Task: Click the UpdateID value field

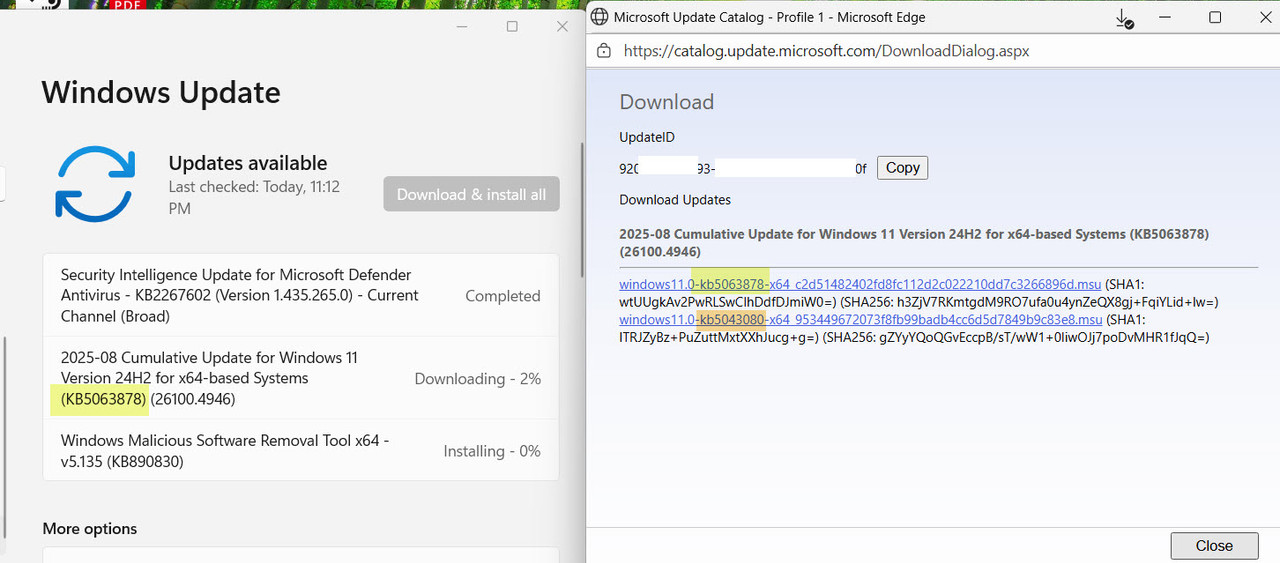Action: coord(743,169)
